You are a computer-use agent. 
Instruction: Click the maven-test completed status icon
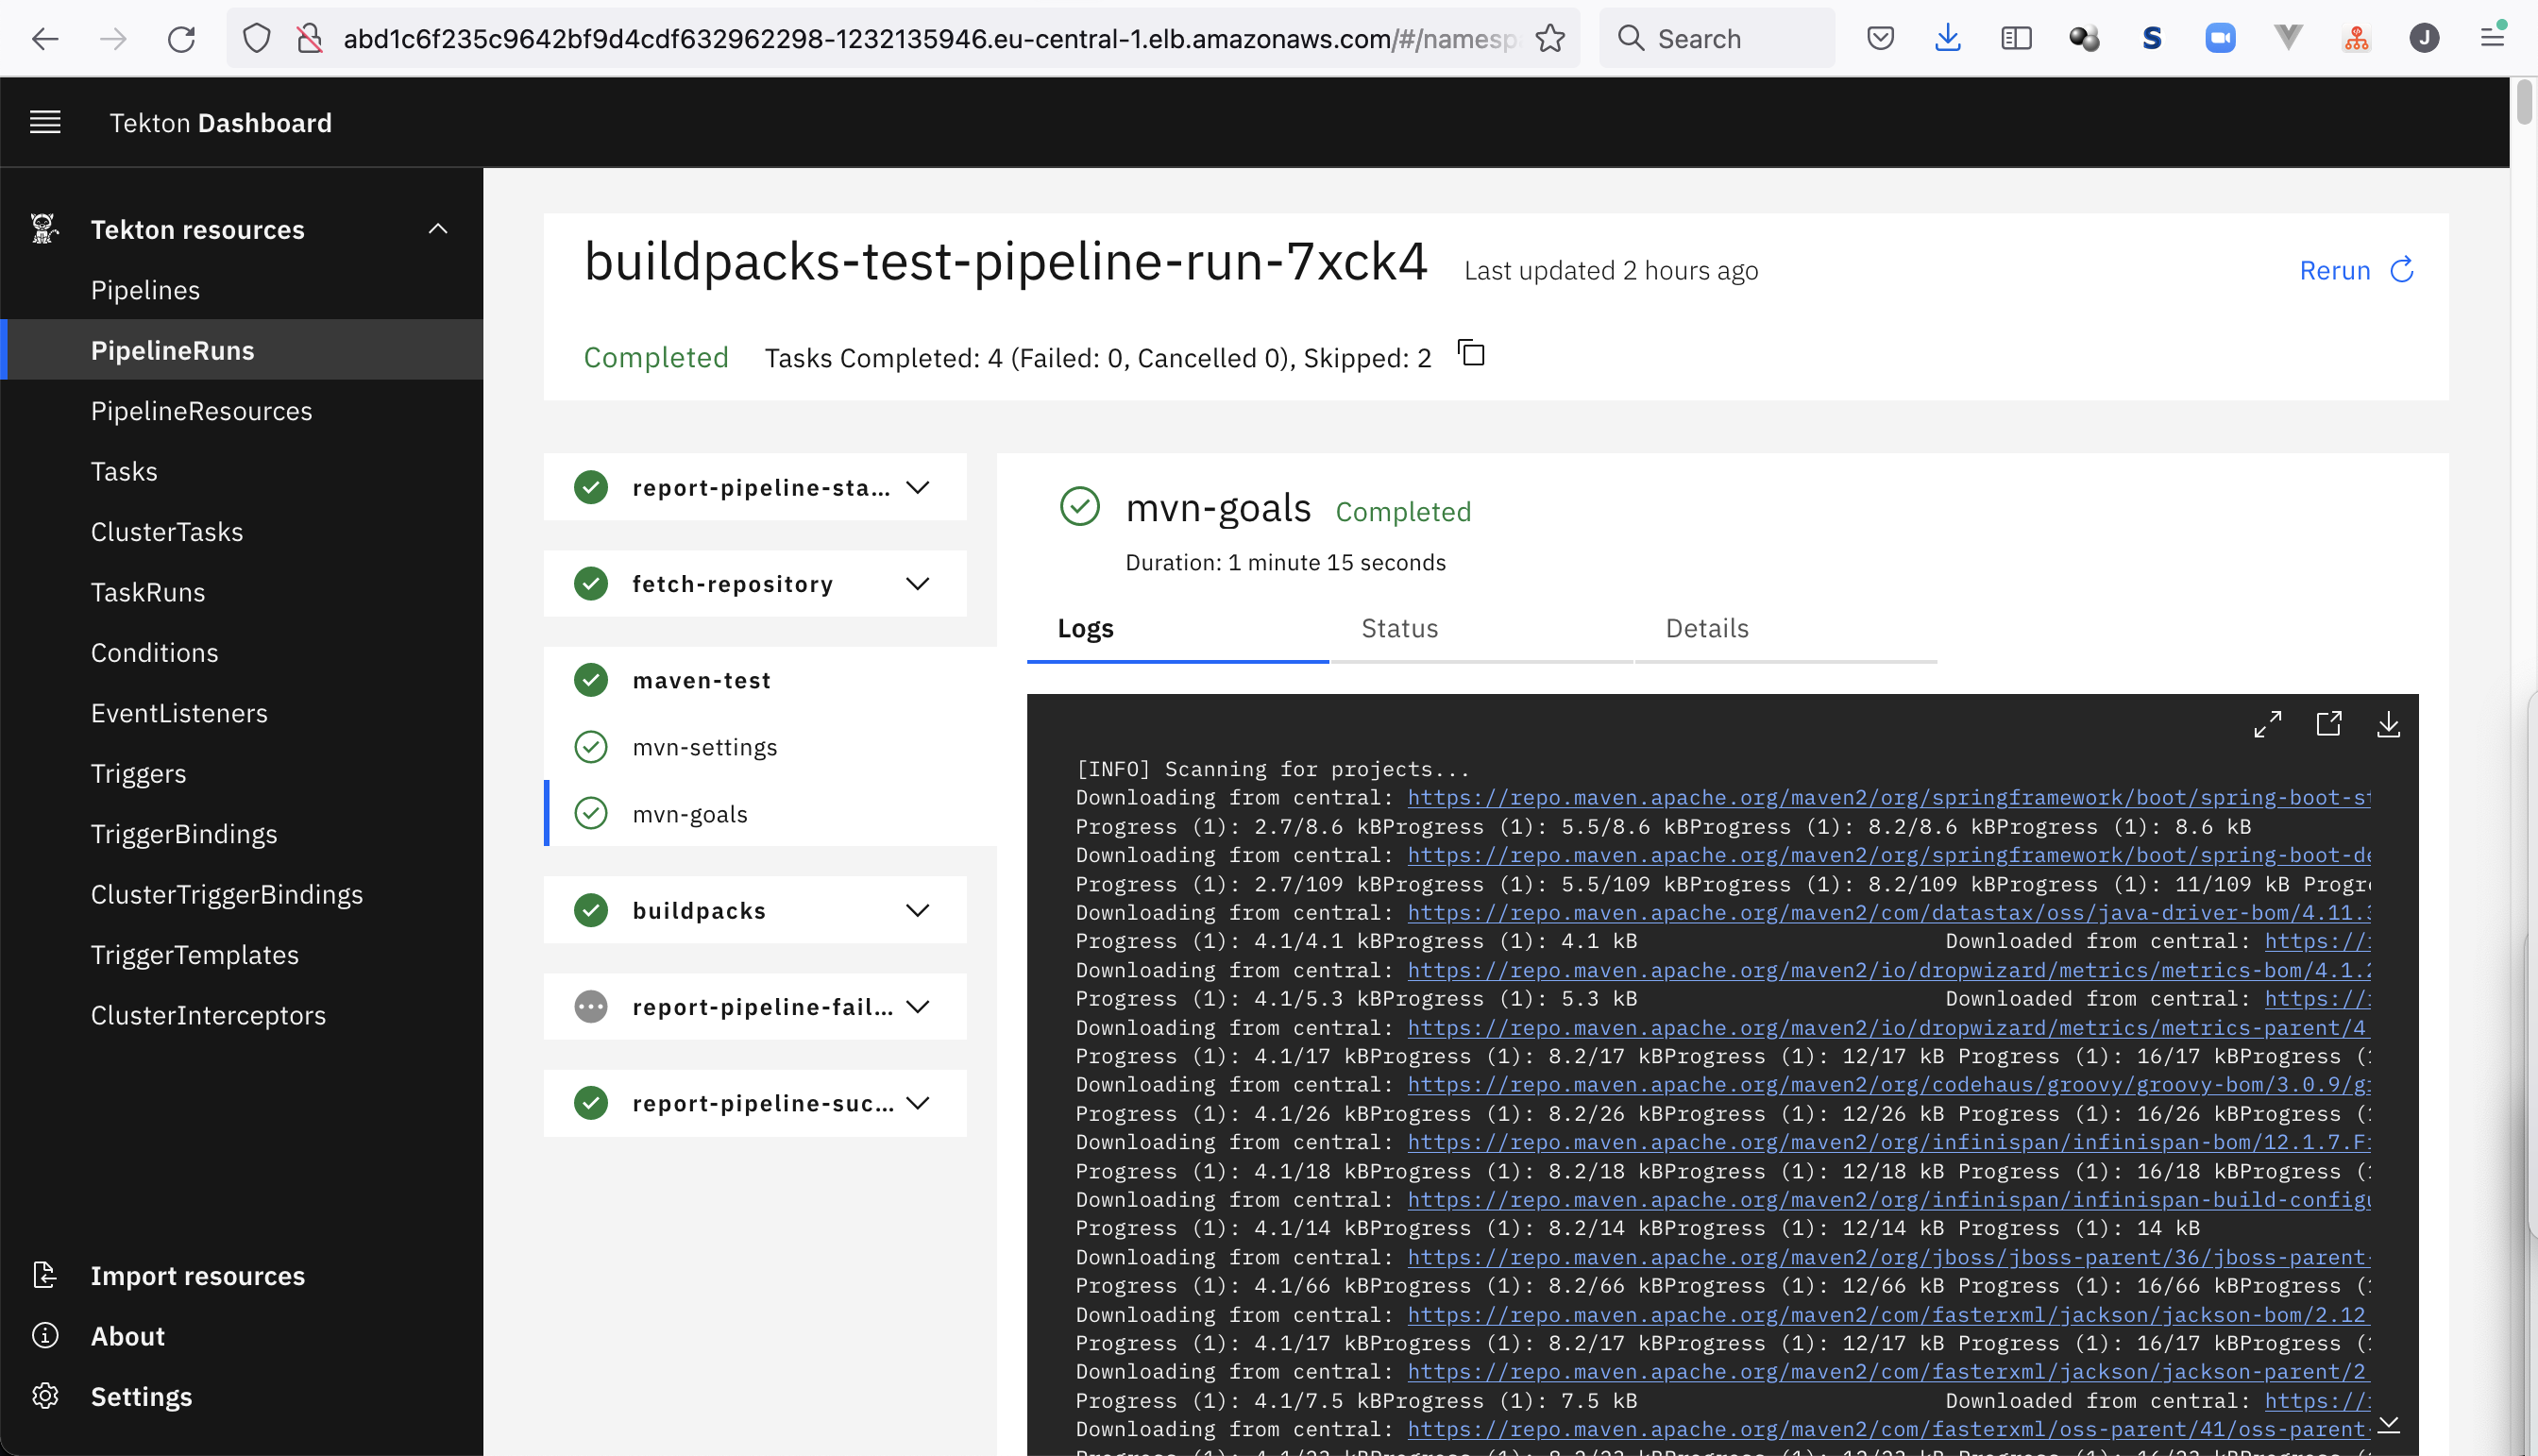click(591, 680)
